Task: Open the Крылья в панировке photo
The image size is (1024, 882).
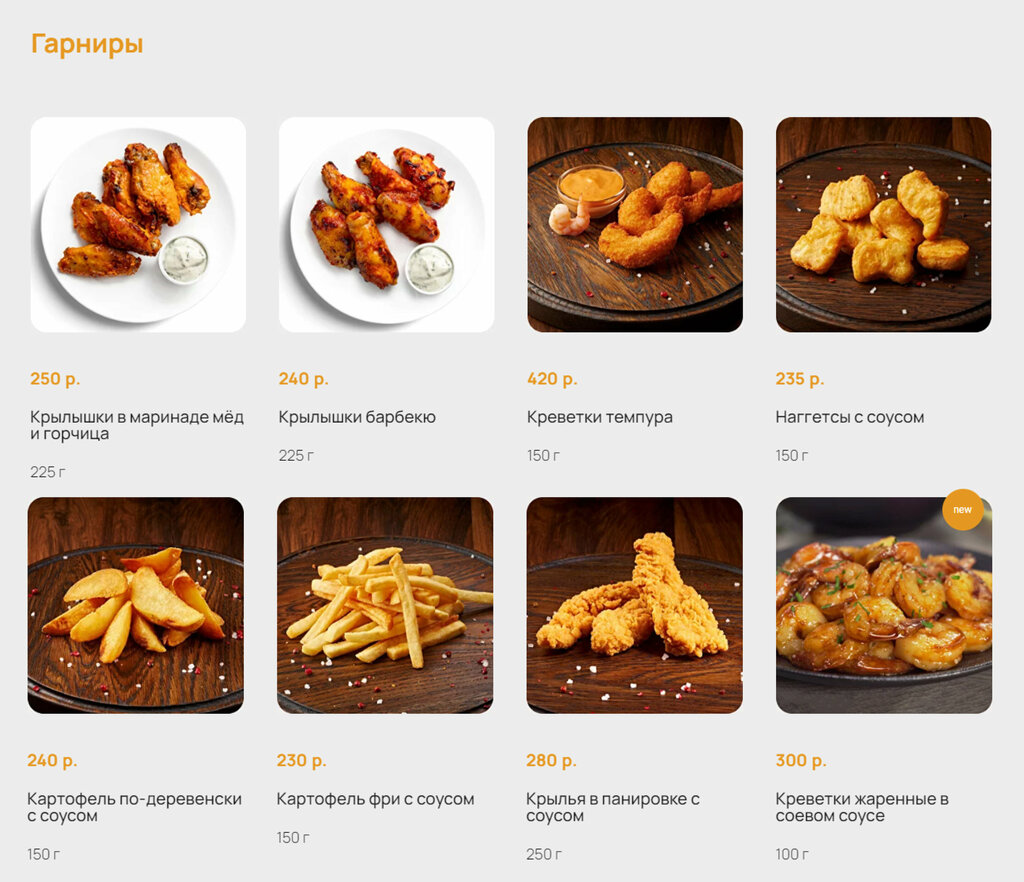Action: click(634, 605)
